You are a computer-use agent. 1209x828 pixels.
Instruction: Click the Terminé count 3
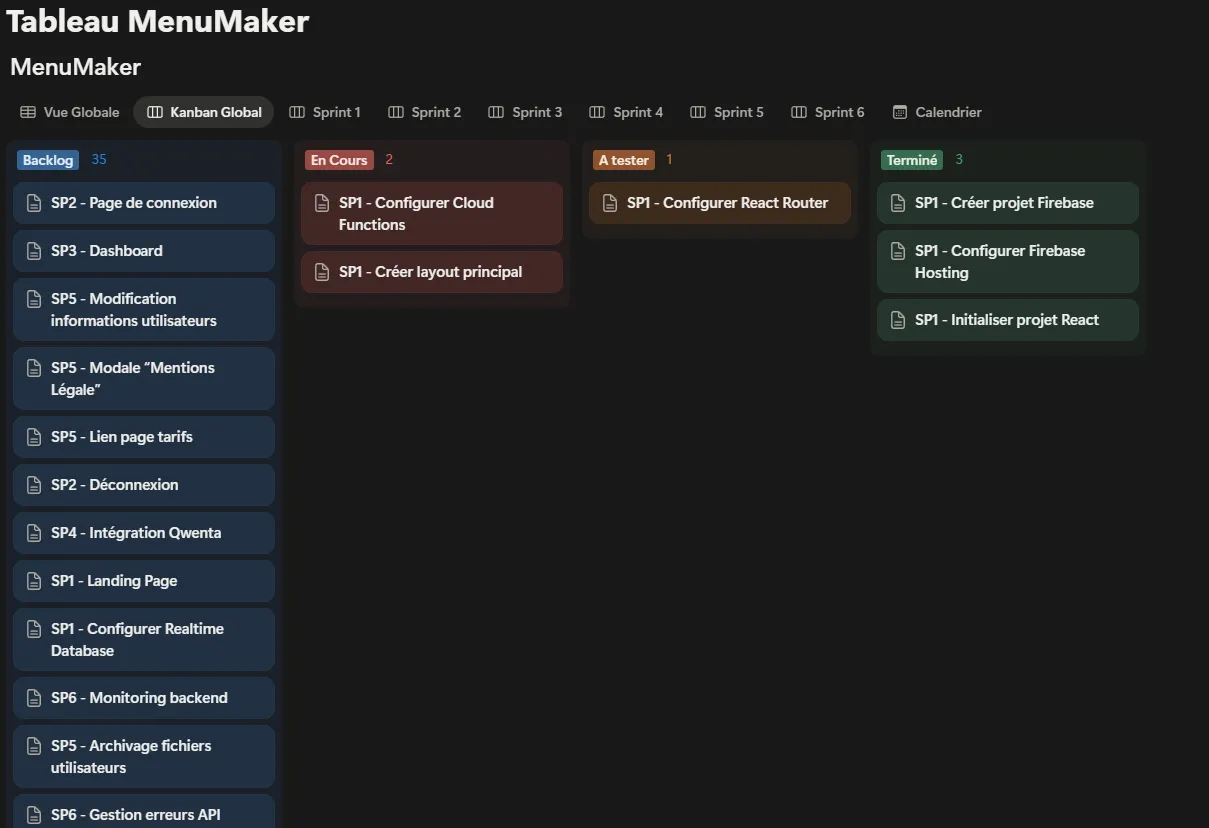(x=959, y=160)
